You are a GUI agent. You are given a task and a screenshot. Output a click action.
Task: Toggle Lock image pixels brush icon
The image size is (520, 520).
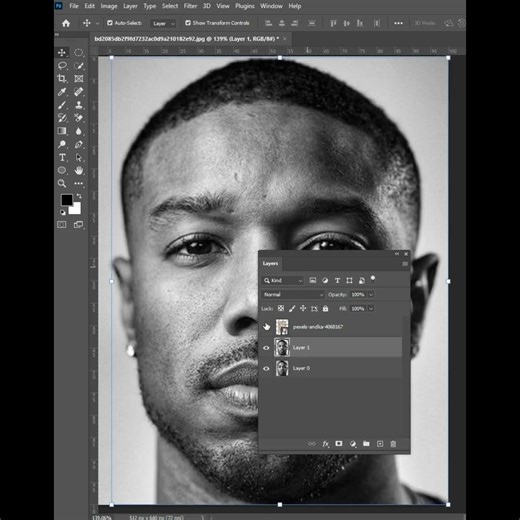[292, 308]
